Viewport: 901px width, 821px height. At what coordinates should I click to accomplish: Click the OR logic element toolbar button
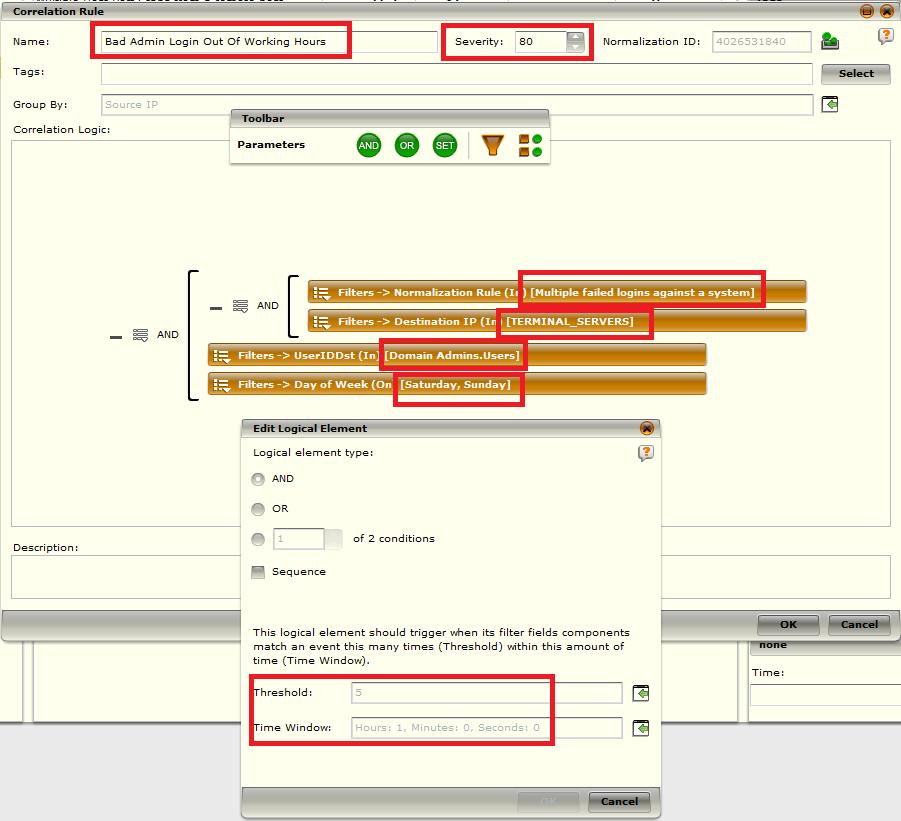pos(407,145)
